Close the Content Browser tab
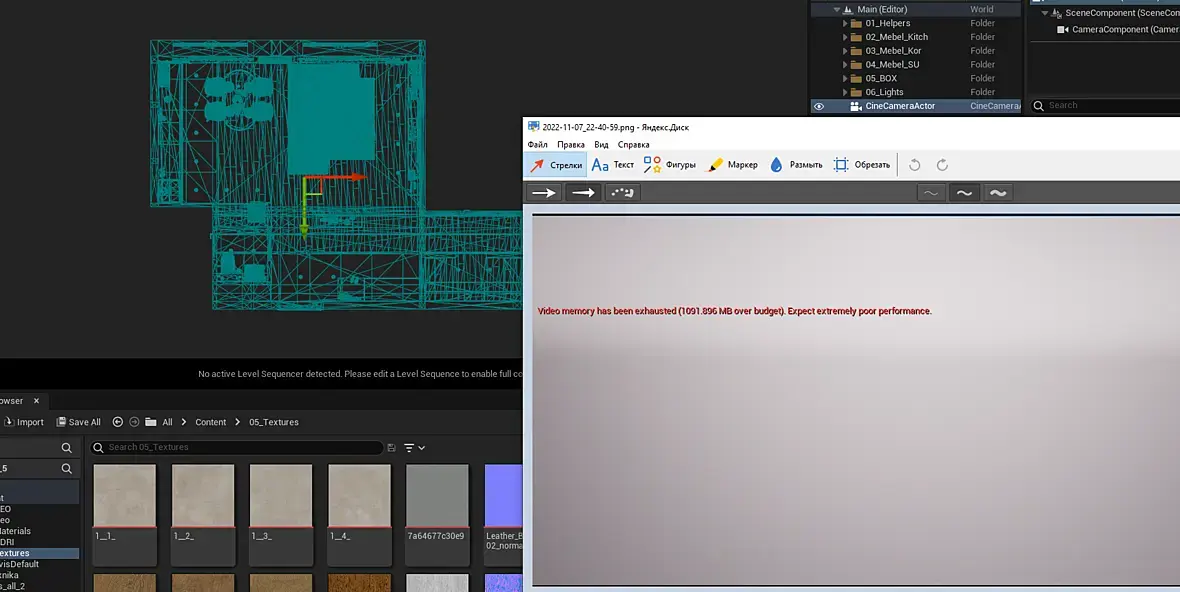Image resolution: width=1180 pixels, height=592 pixels. [x=36, y=401]
